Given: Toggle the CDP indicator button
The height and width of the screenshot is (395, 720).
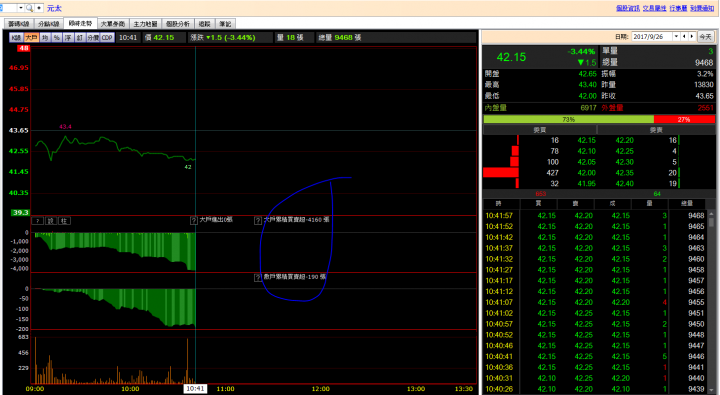Looking at the screenshot, I should pyautogui.click(x=107, y=38).
